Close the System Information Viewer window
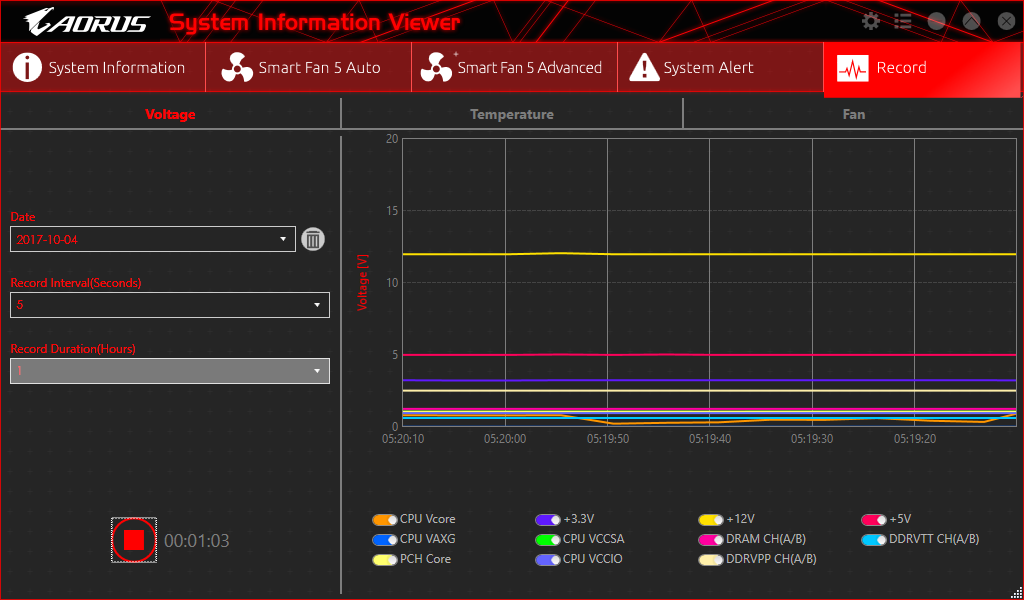Image resolution: width=1024 pixels, height=600 pixels. 1006,21
